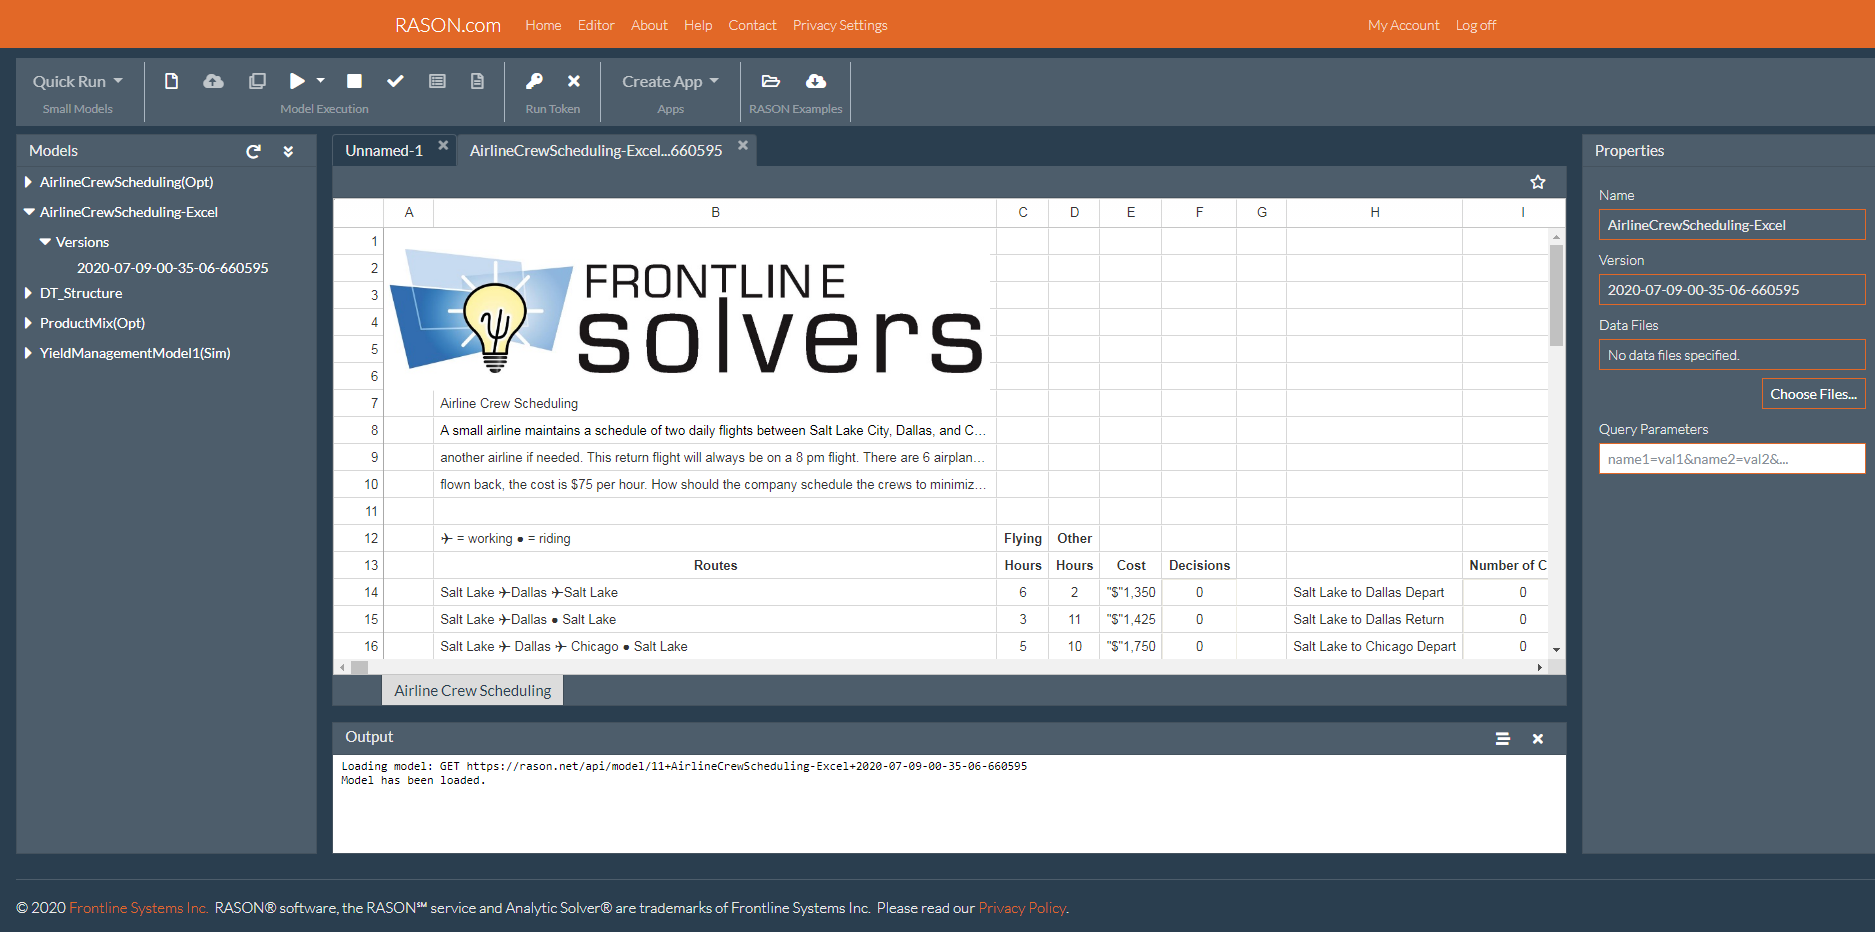Click the spreadsheet scroll down arrow

click(x=1556, y=650)
